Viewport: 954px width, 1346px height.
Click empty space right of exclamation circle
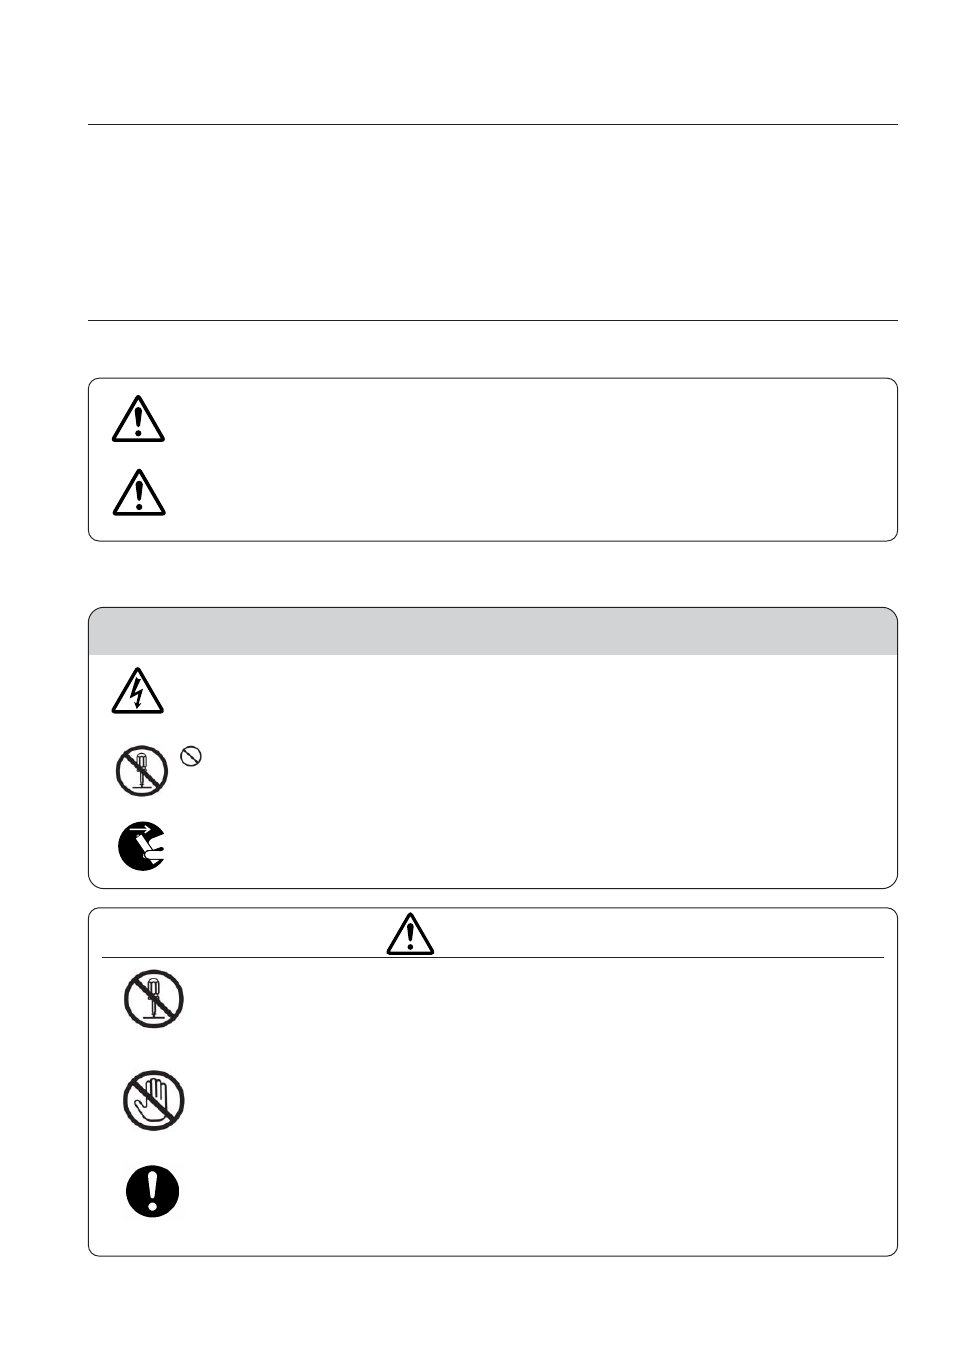(540, 1191)
